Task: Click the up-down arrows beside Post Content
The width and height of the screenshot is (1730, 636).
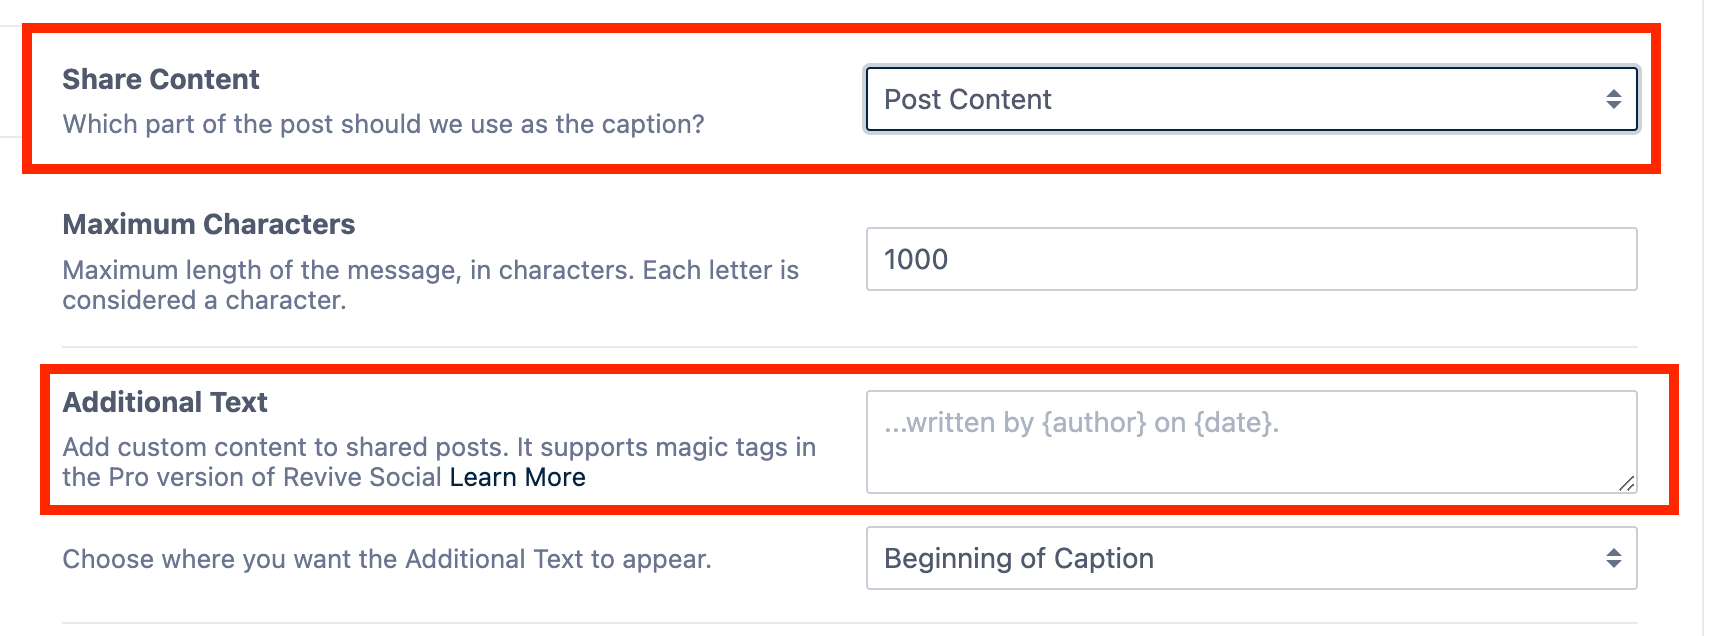Action: click(x=1613, y=99)
